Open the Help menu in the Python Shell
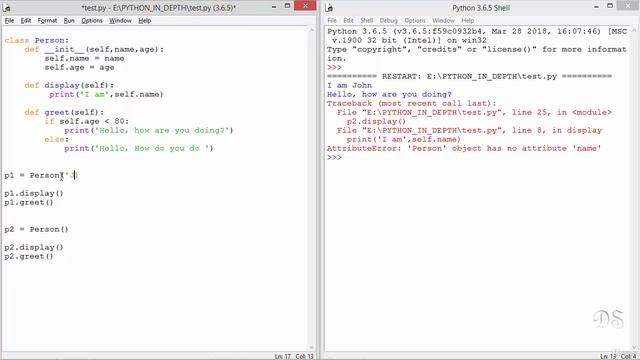 point(468,20)
